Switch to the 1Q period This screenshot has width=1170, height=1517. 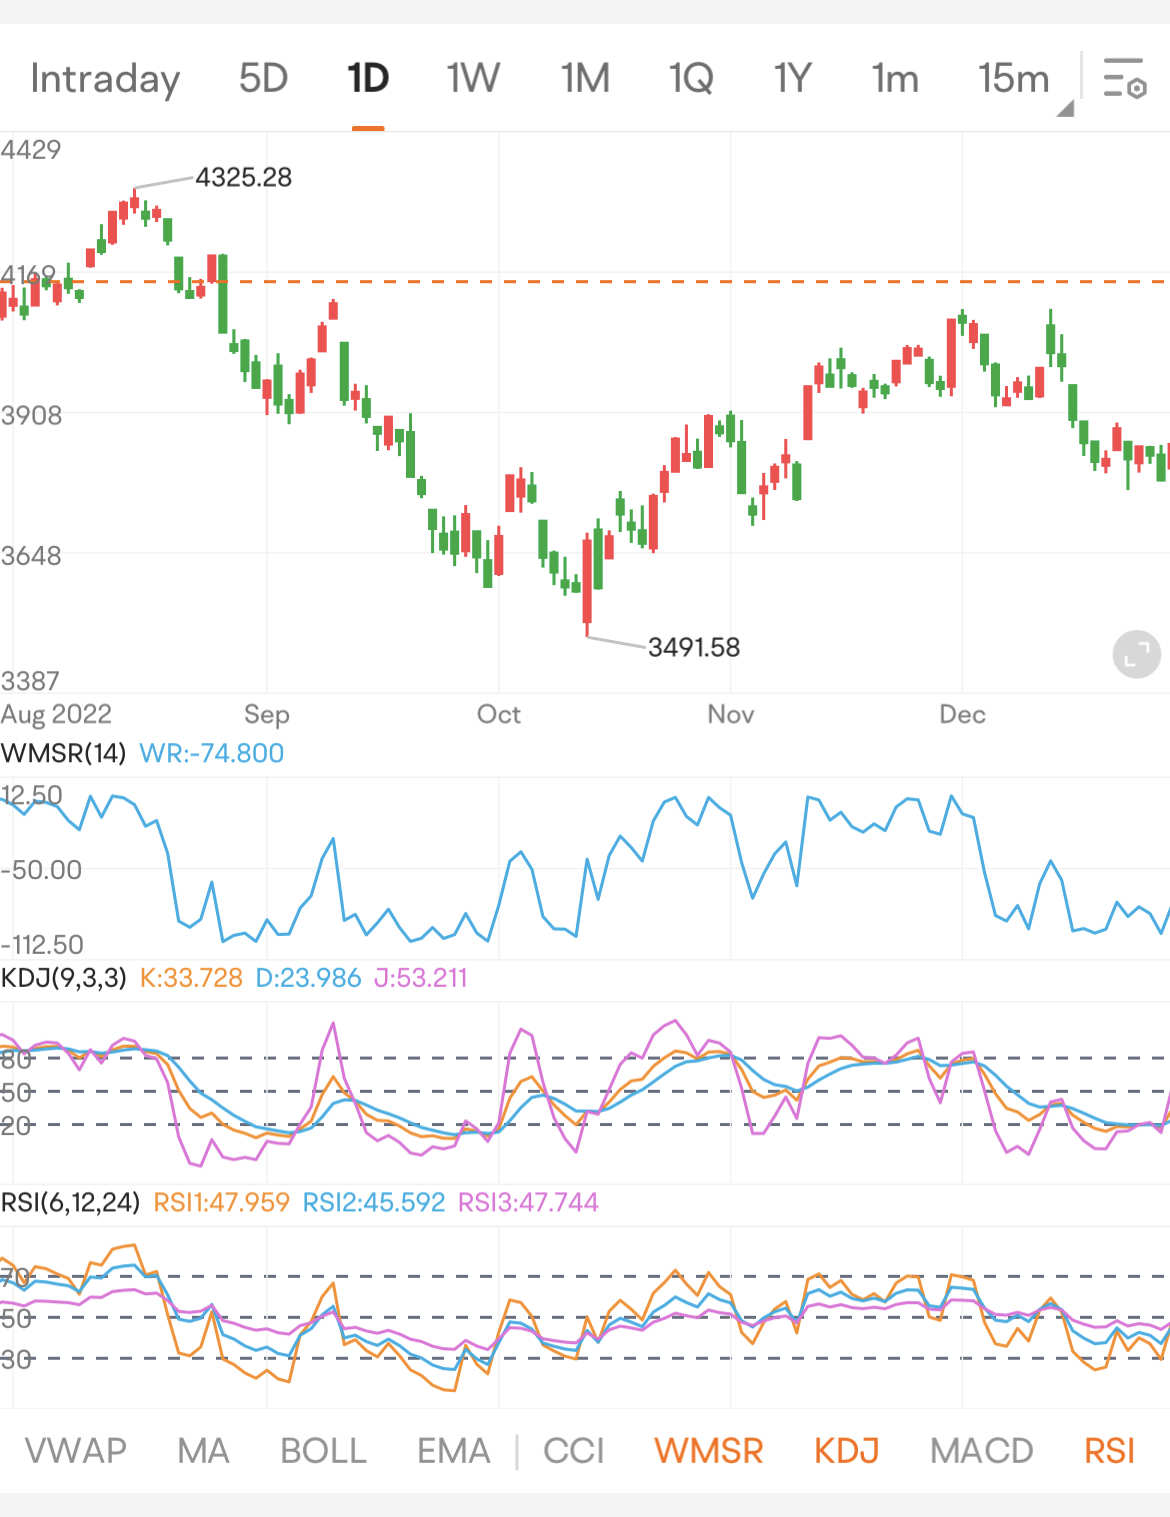point(690,78)
